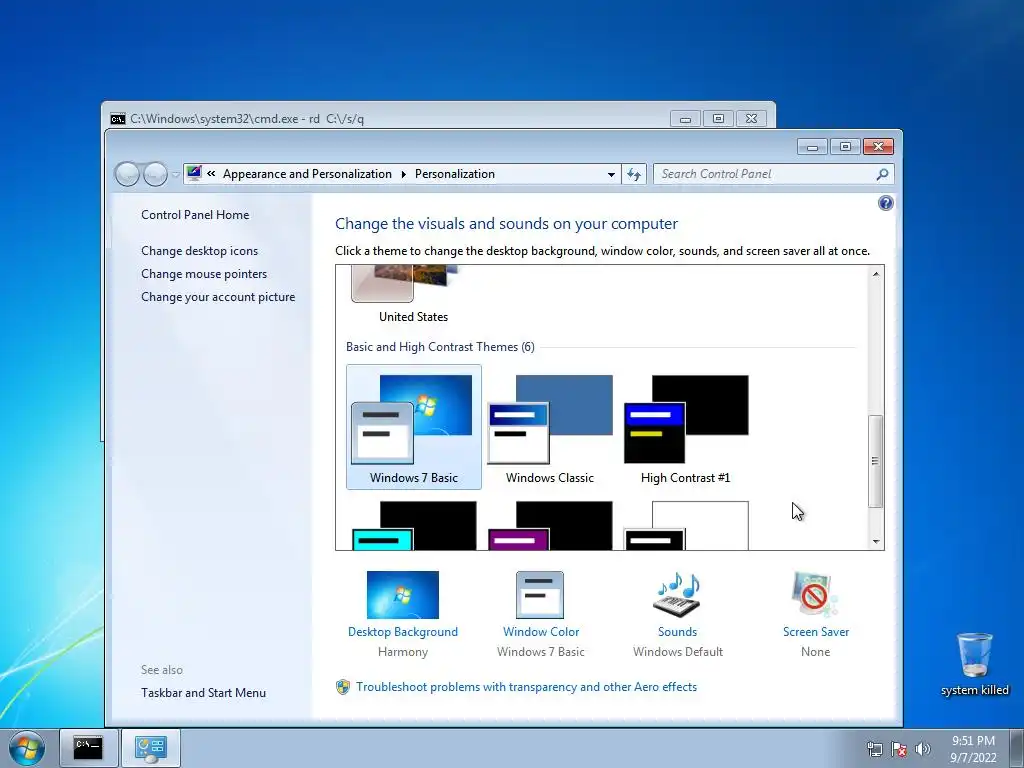Close the Personalization window
The height and width of the screenshot is (768, 1024).
click(x=878, y=147)
